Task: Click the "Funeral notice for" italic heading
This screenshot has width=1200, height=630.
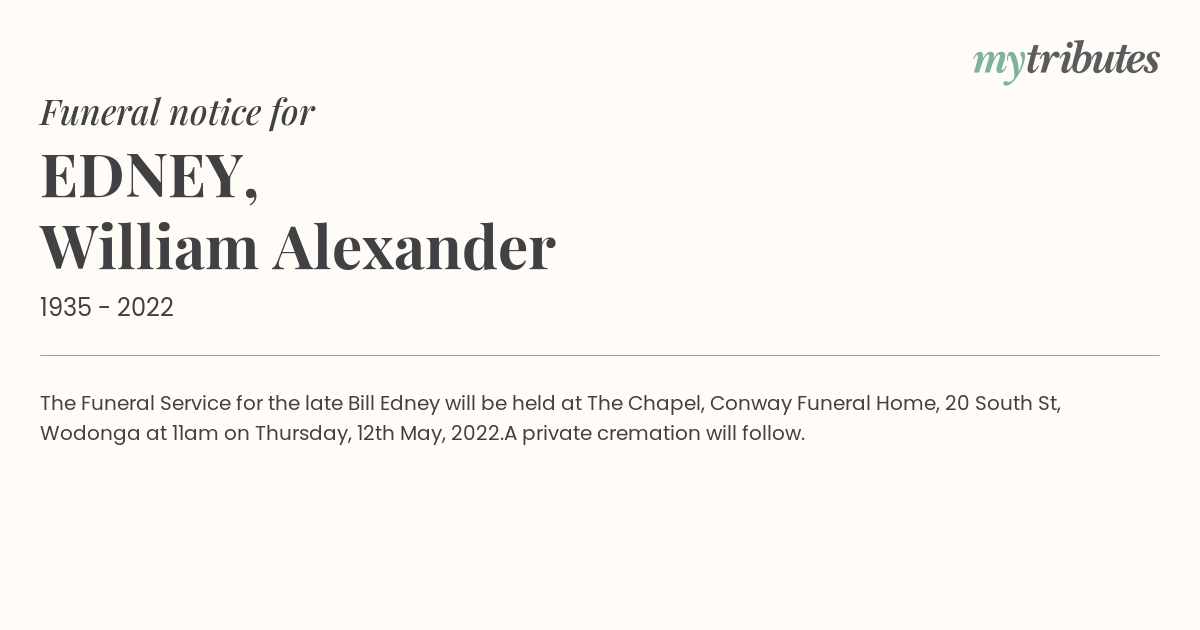Action: [177, 112]
